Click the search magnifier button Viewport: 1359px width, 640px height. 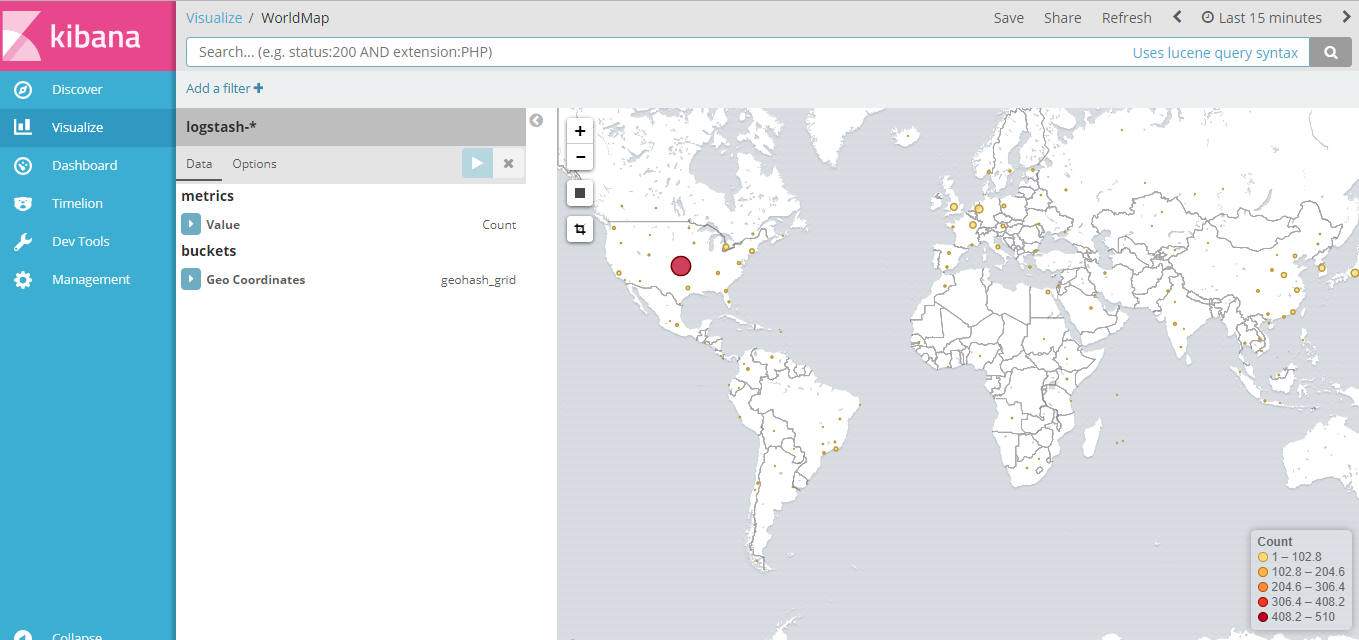pos(1330,53)
